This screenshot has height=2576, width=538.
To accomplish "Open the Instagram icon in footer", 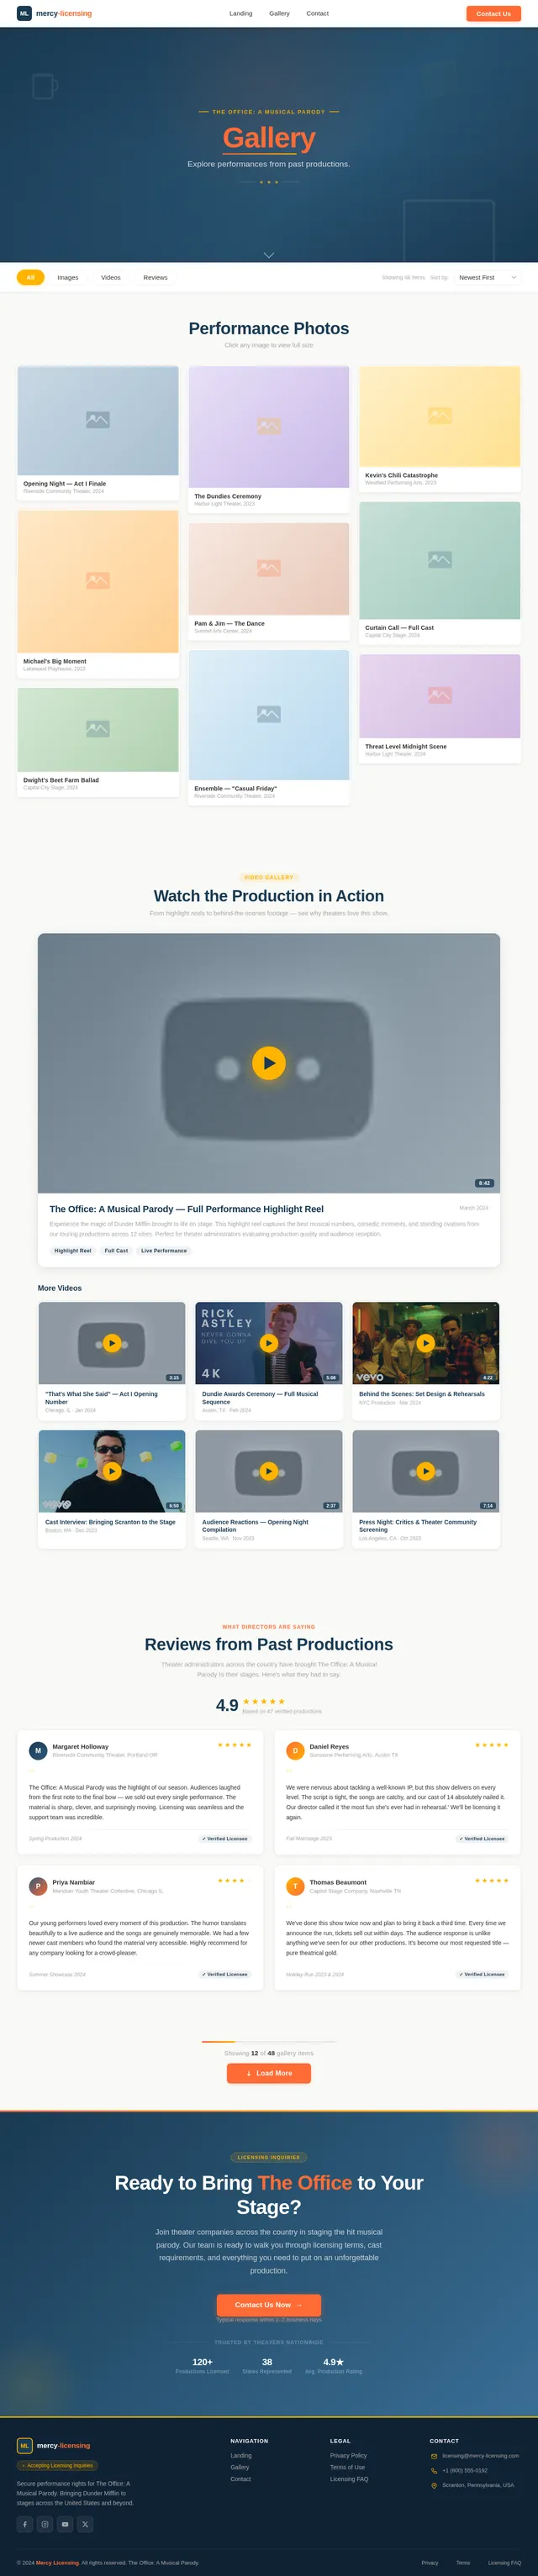I will (45, 2523).
